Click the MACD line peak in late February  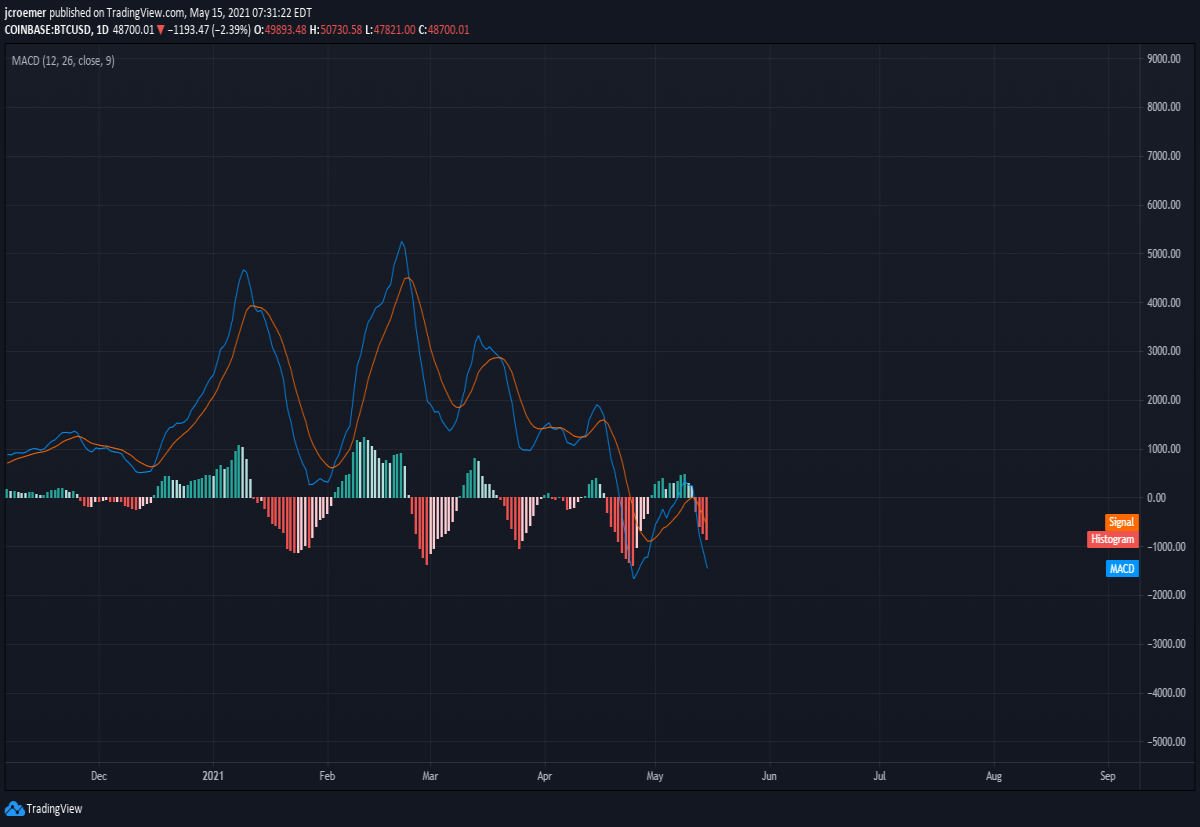click(x=401, y=242)
